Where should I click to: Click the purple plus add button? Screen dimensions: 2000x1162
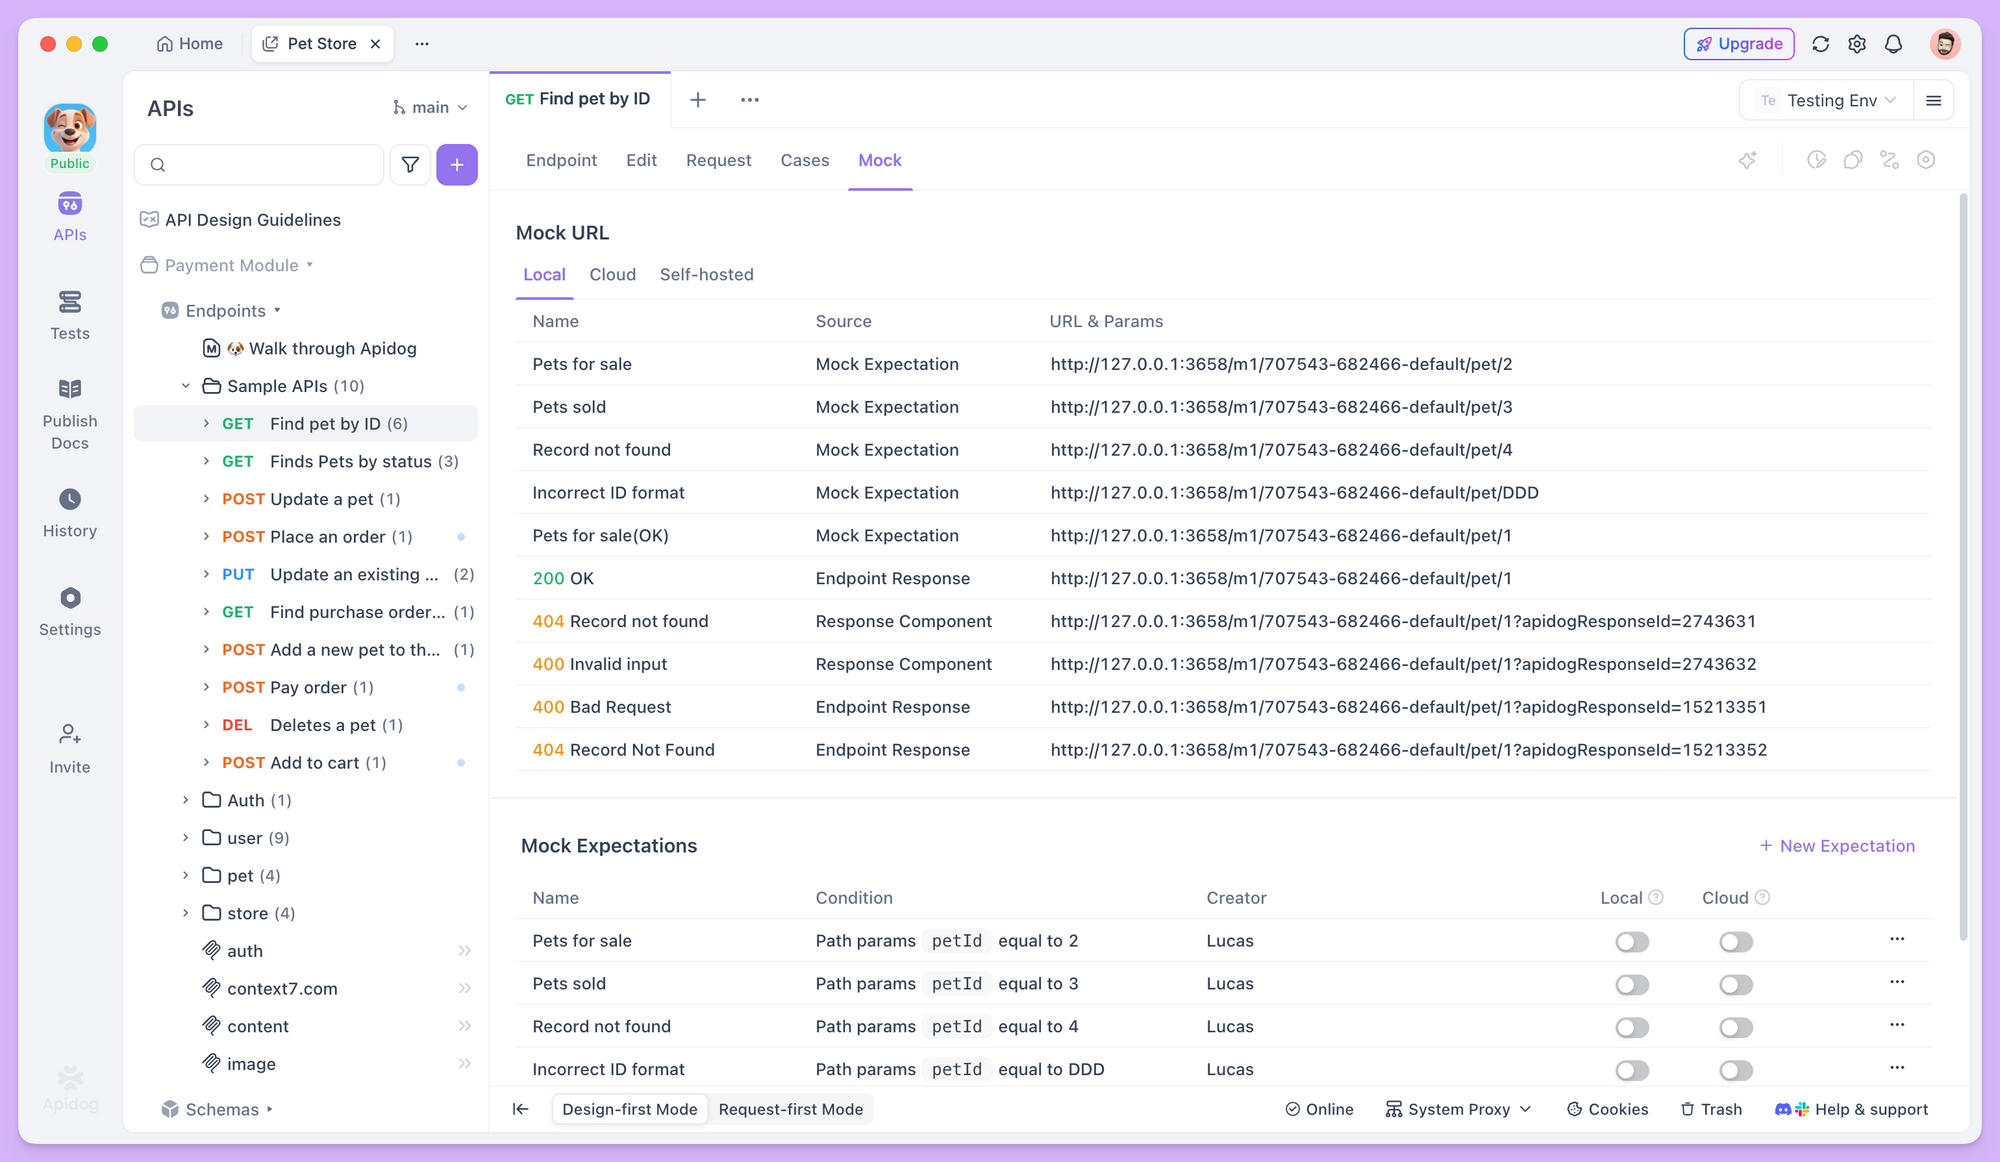[457, 165]
